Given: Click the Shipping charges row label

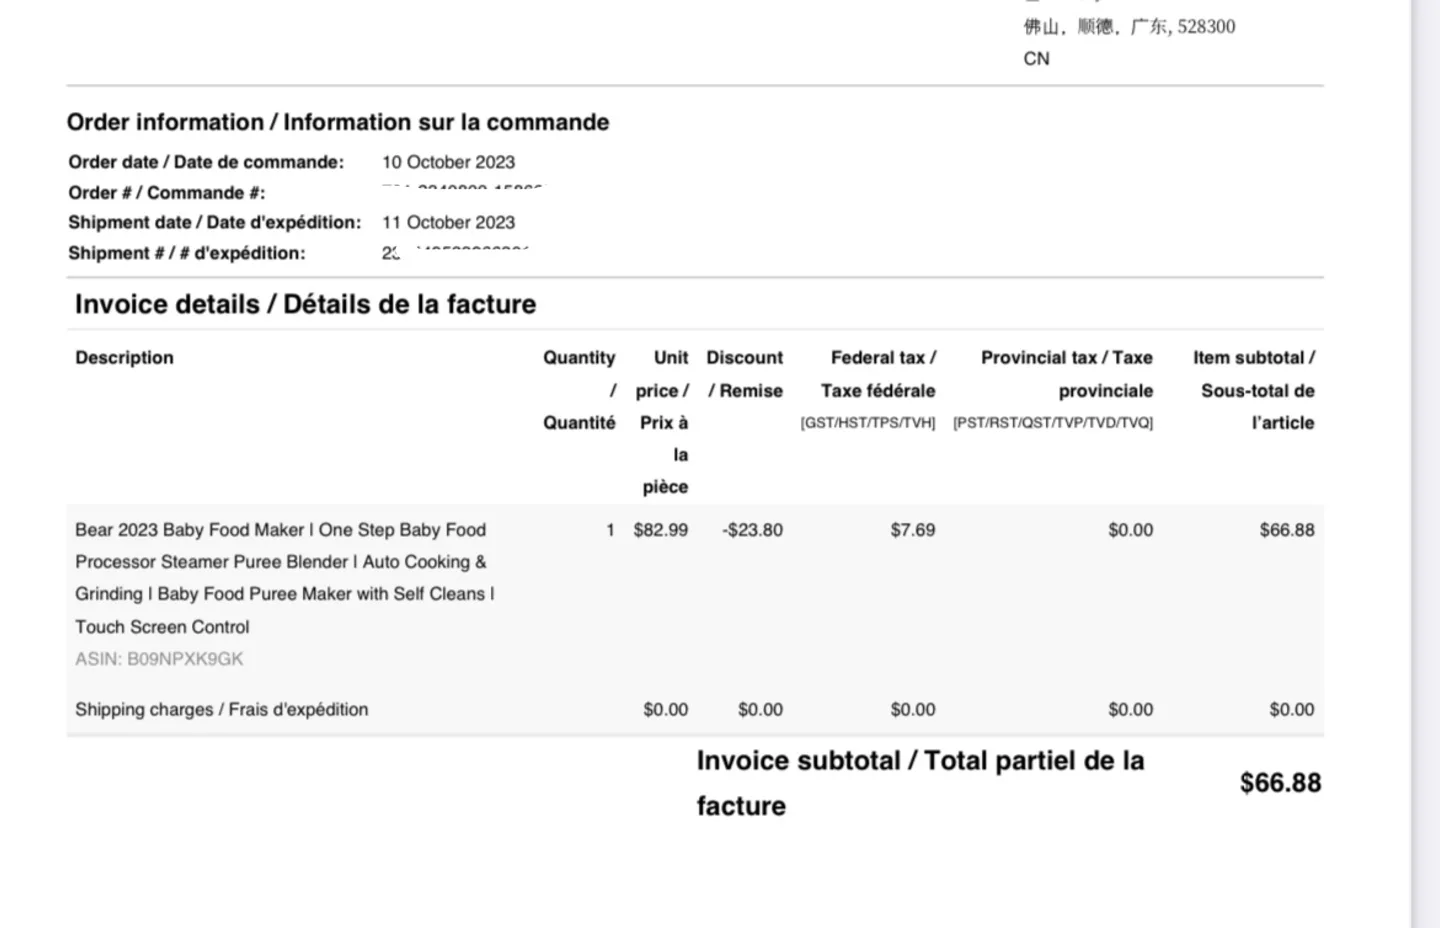Looking at the screenshot, I should click(221, 709).
